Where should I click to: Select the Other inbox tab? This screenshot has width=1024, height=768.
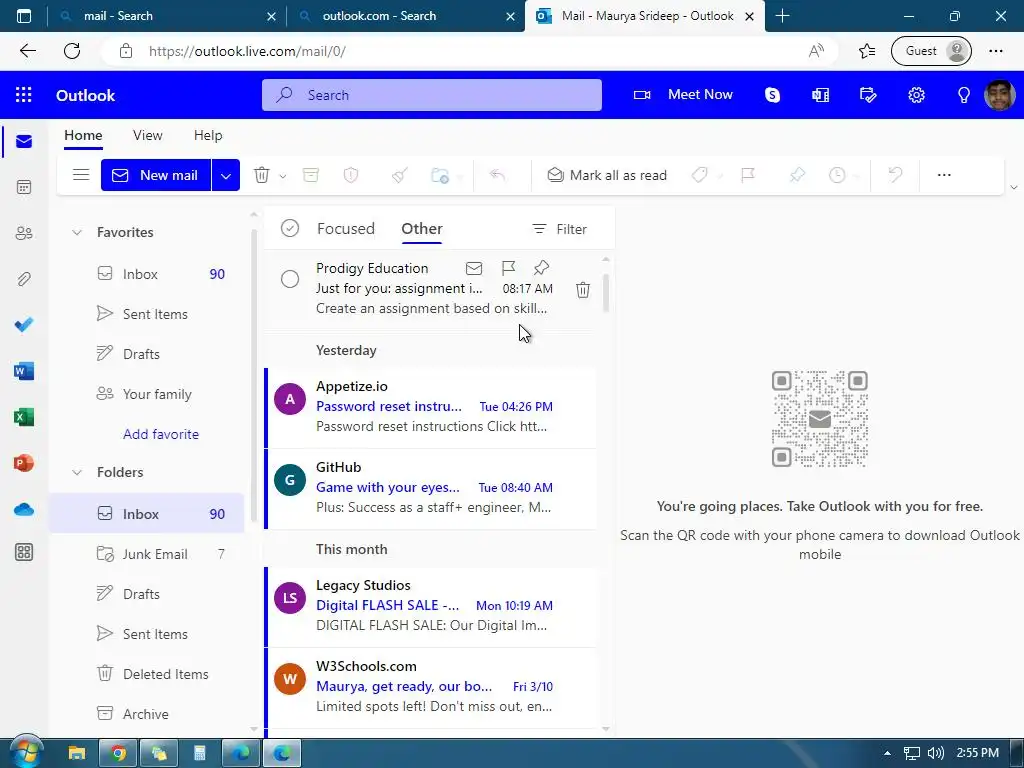422,229
